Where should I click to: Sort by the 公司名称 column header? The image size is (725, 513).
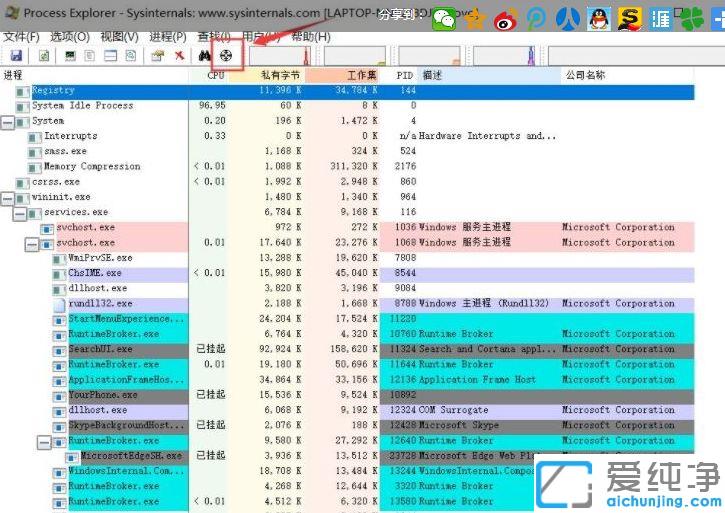pos(628,75)
